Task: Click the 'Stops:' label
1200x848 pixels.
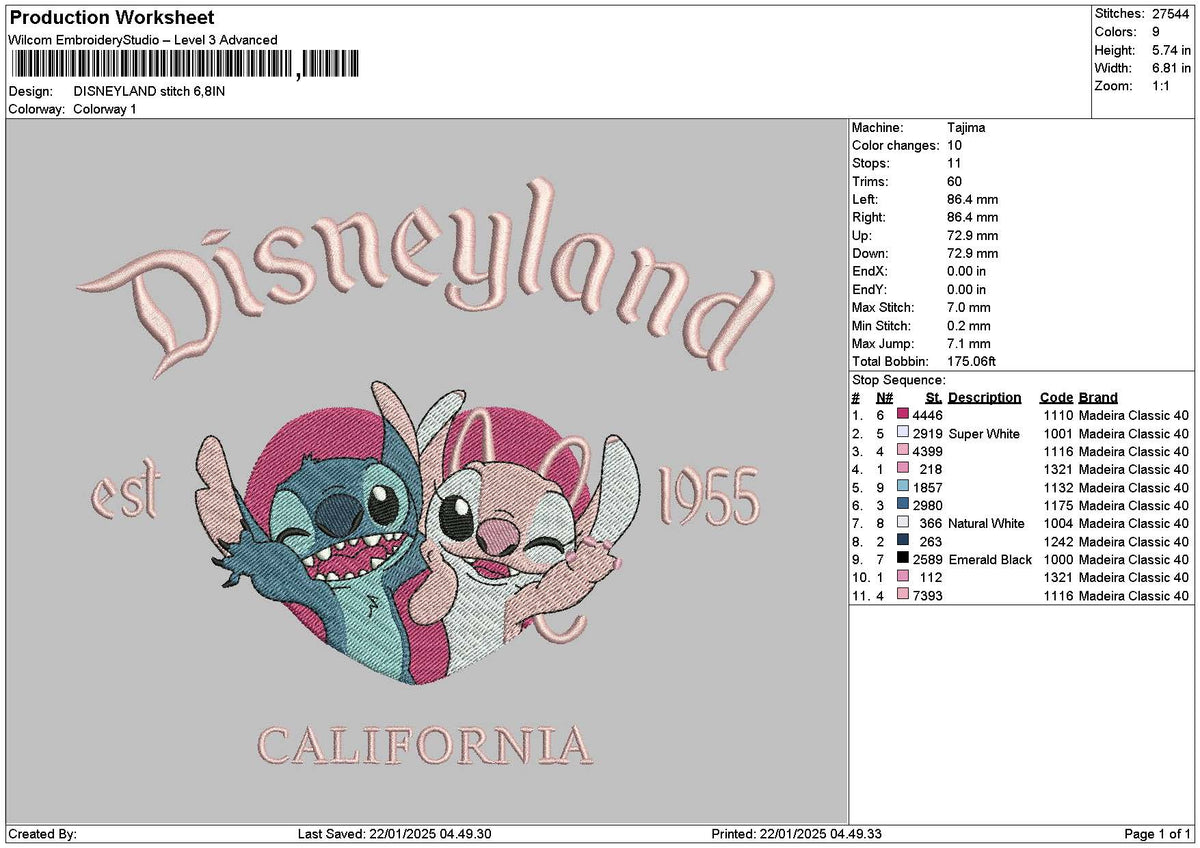Action: (870, 164)
